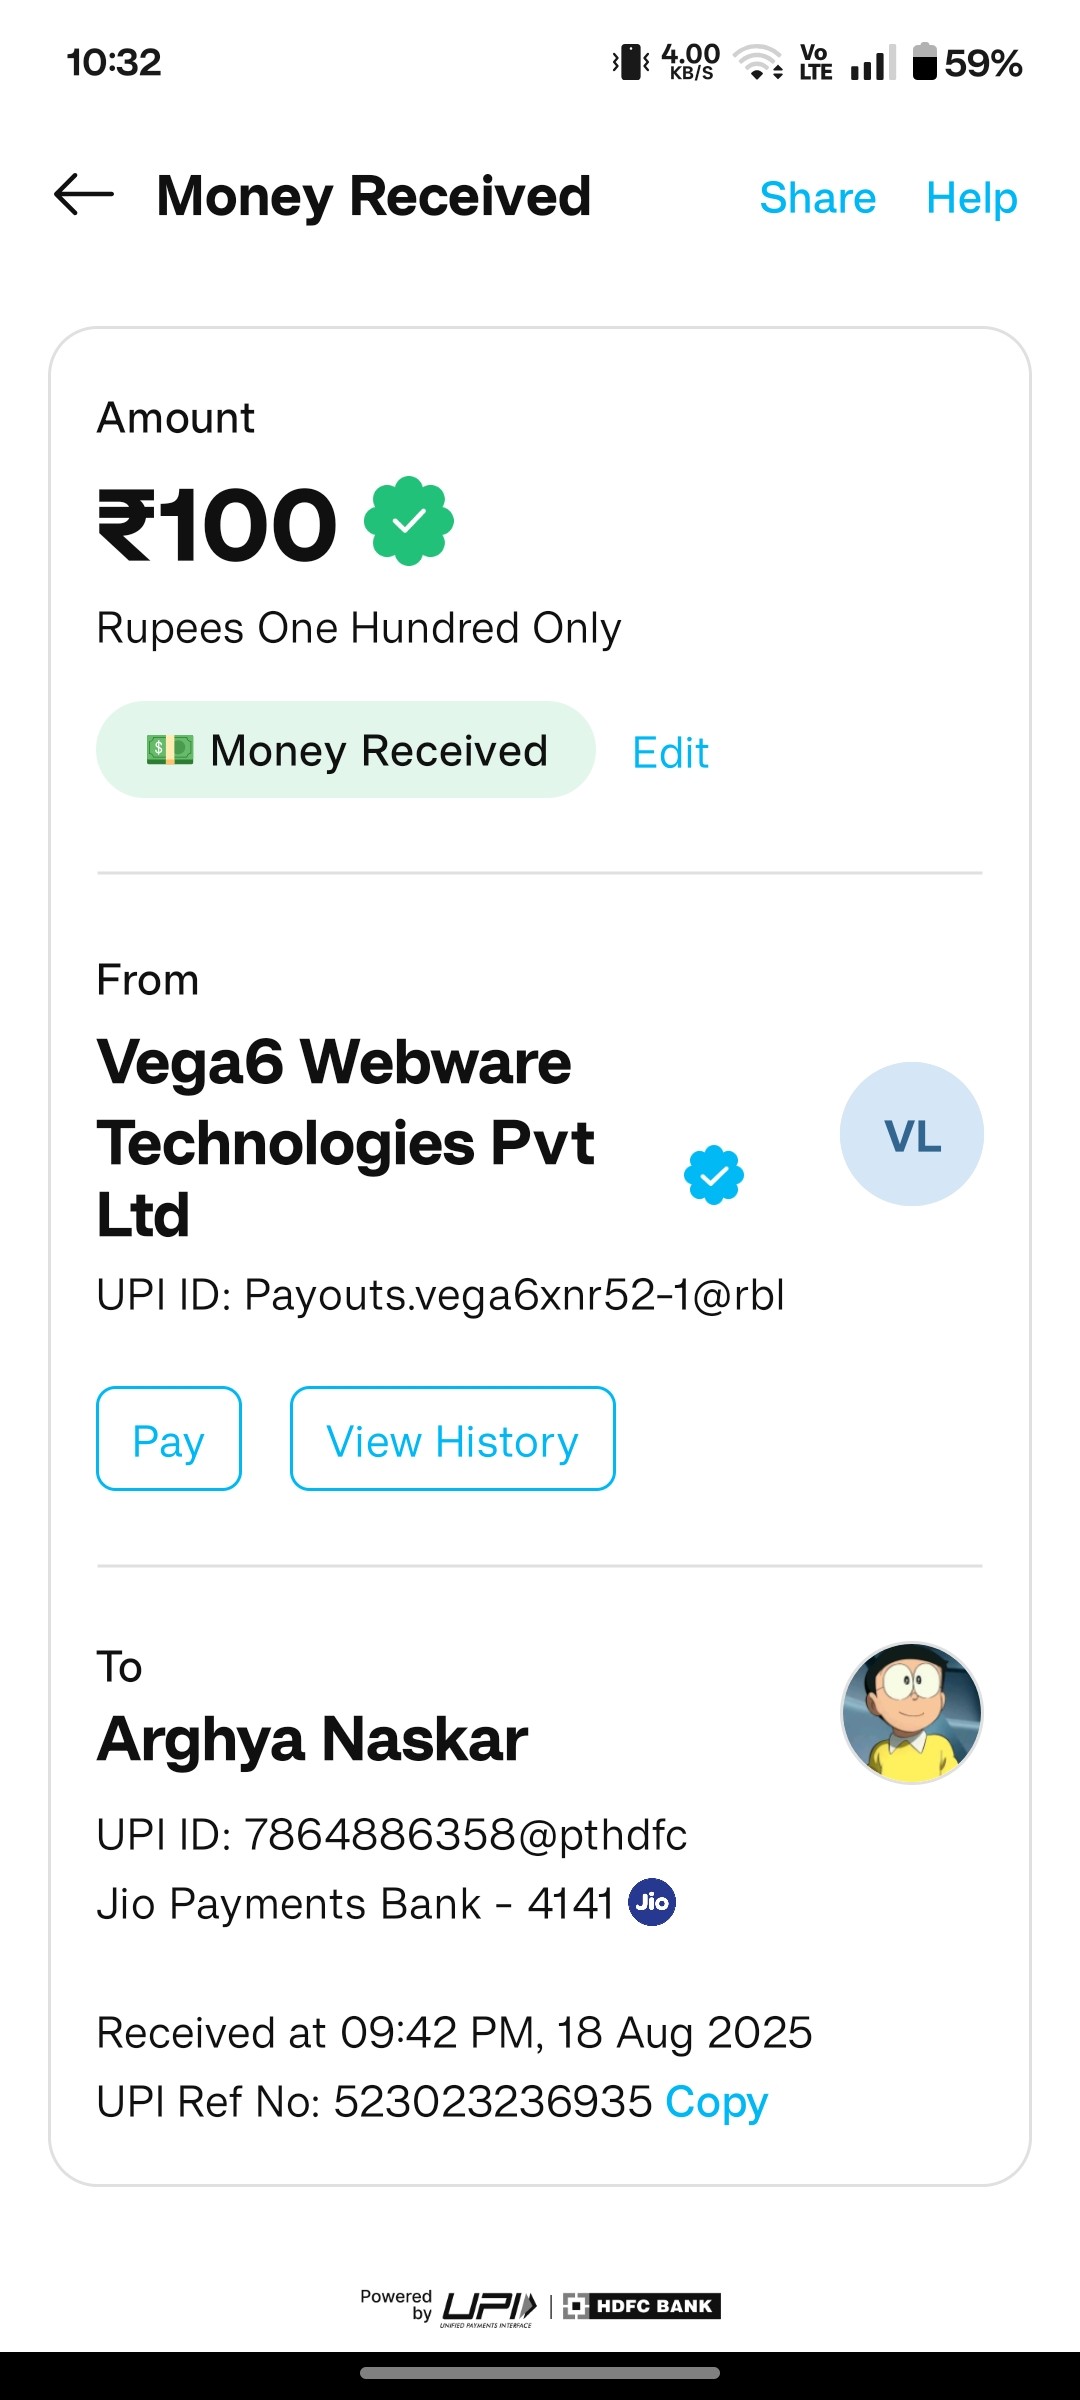The width and height of the screenshot is (1080, 2400).
Task: Tap the back arrow icon
Action: click(84, 194)
